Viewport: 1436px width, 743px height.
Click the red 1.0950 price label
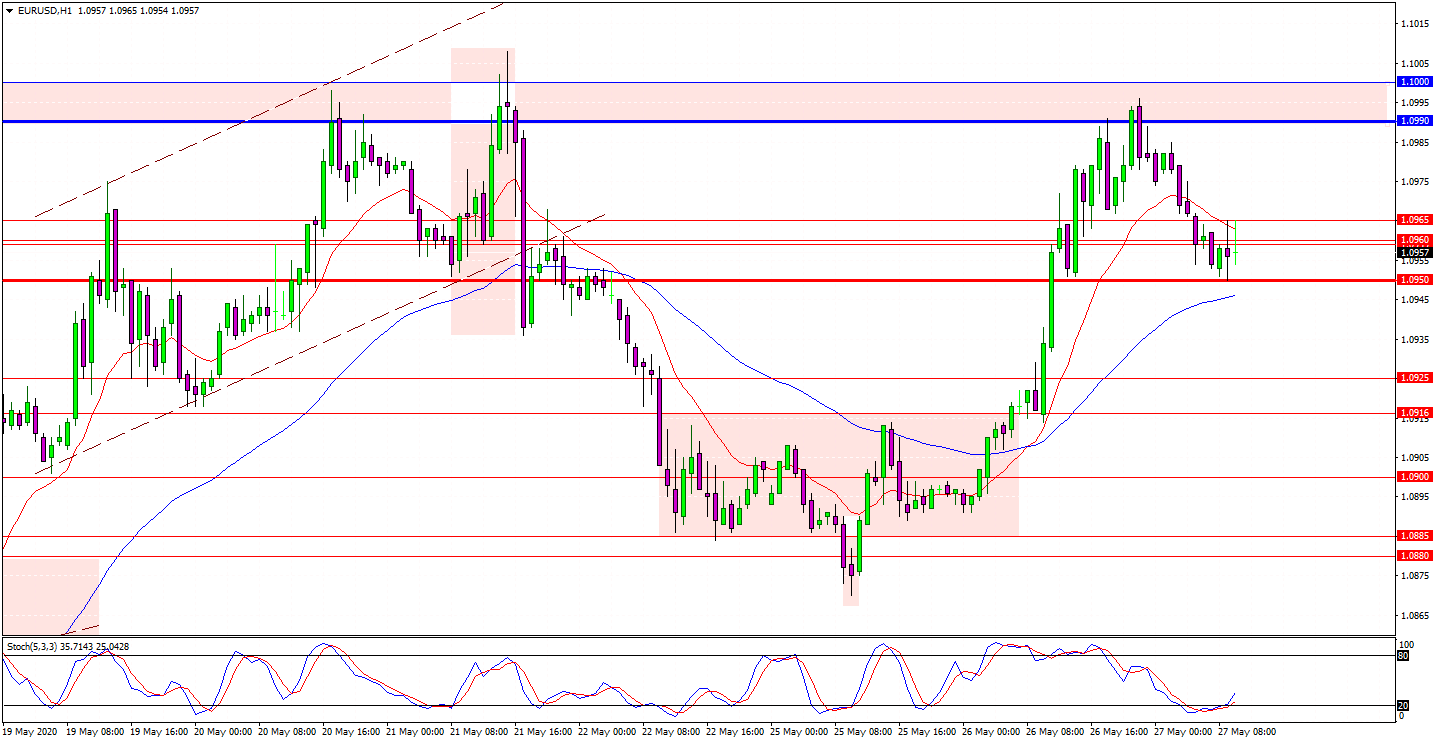click(1415, 280)
